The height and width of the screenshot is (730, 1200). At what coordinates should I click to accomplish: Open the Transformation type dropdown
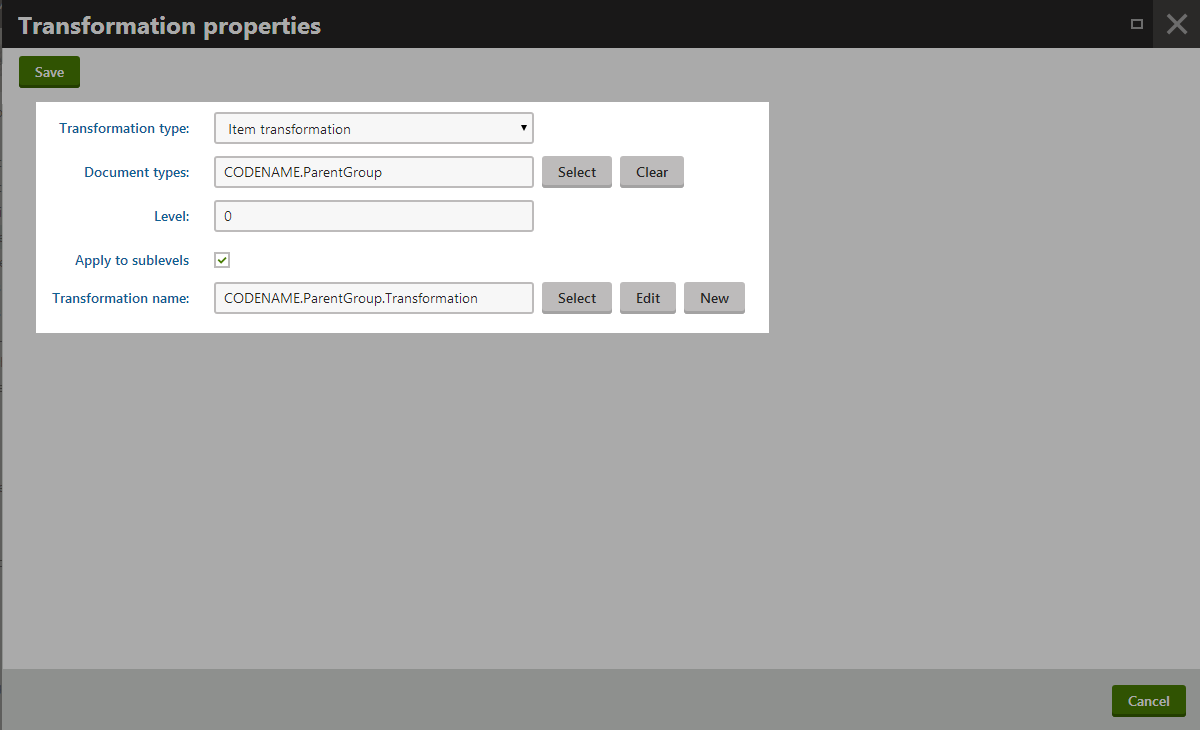(x=374, y=129)
